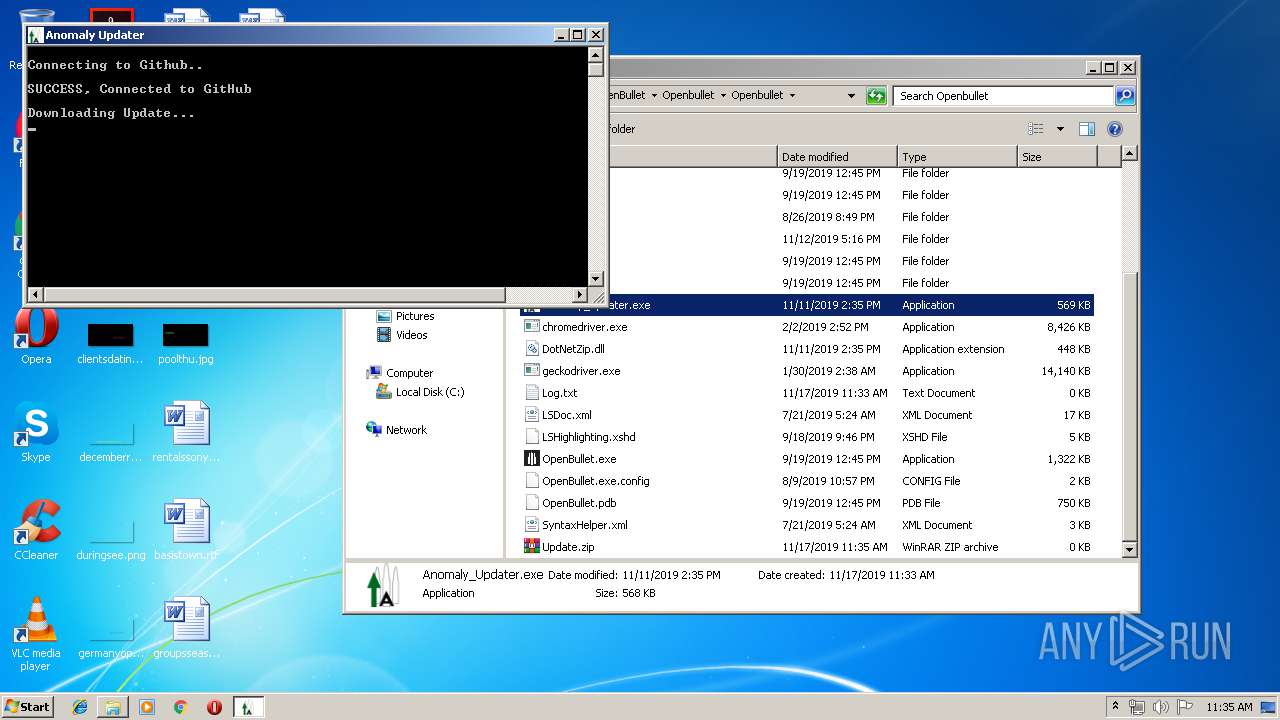This screenshot has width=1280, height=720.
Task: Change view with the views icon
Action: point(1036,129)
